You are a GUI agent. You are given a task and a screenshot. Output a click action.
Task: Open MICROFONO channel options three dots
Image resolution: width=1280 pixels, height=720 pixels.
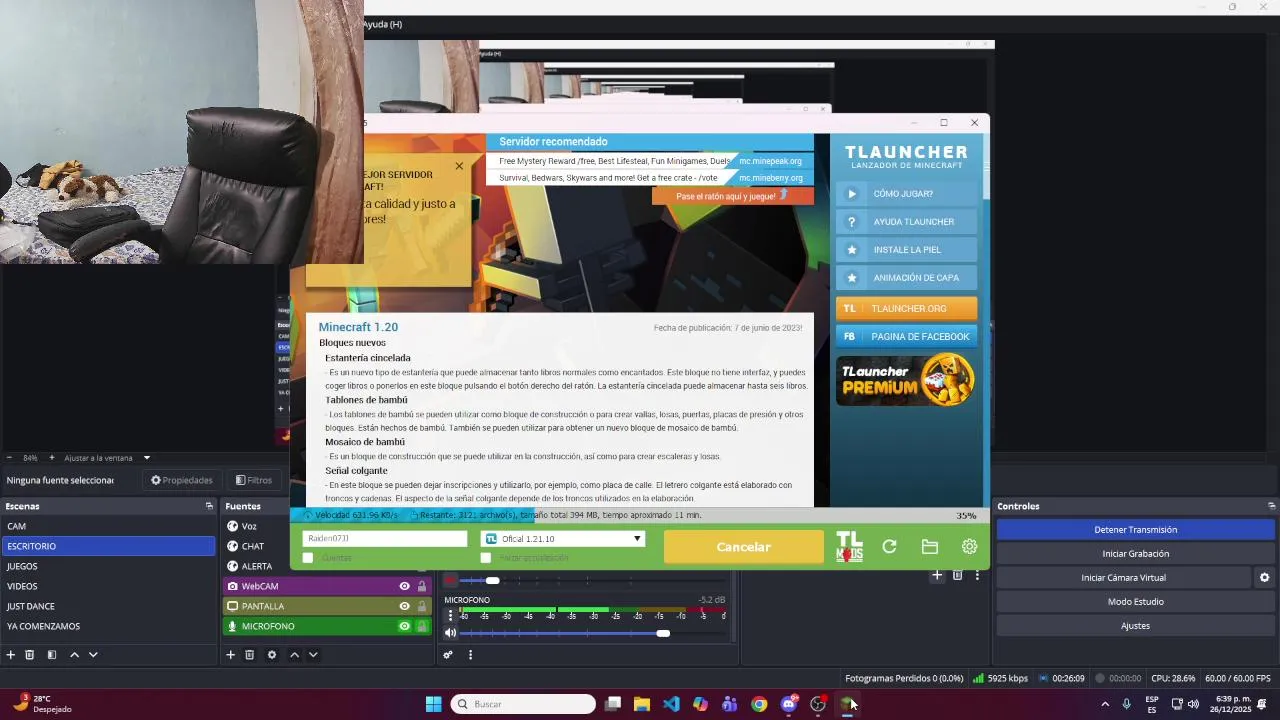click(450, 615)
